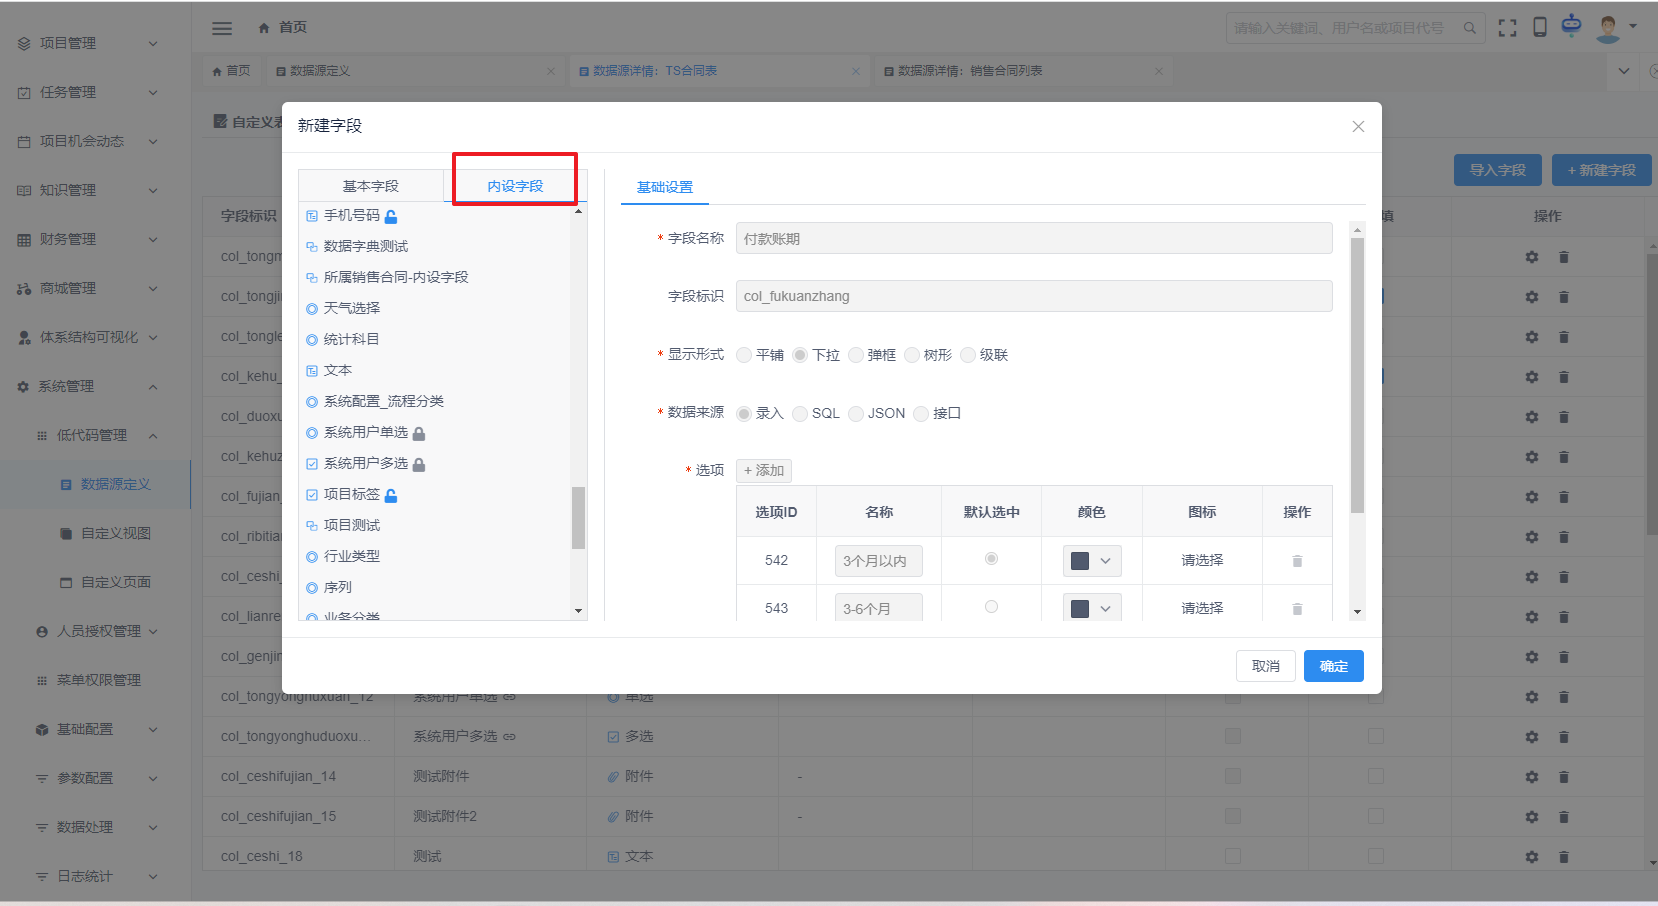Open settings gear for row col_ceshi_18
This screenshot has width=1658, height=906.
tap(1532, 857)
